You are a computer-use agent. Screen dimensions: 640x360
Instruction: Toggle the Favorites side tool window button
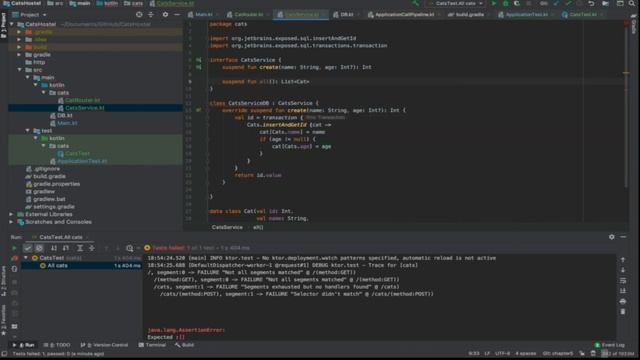coord(4,320)
